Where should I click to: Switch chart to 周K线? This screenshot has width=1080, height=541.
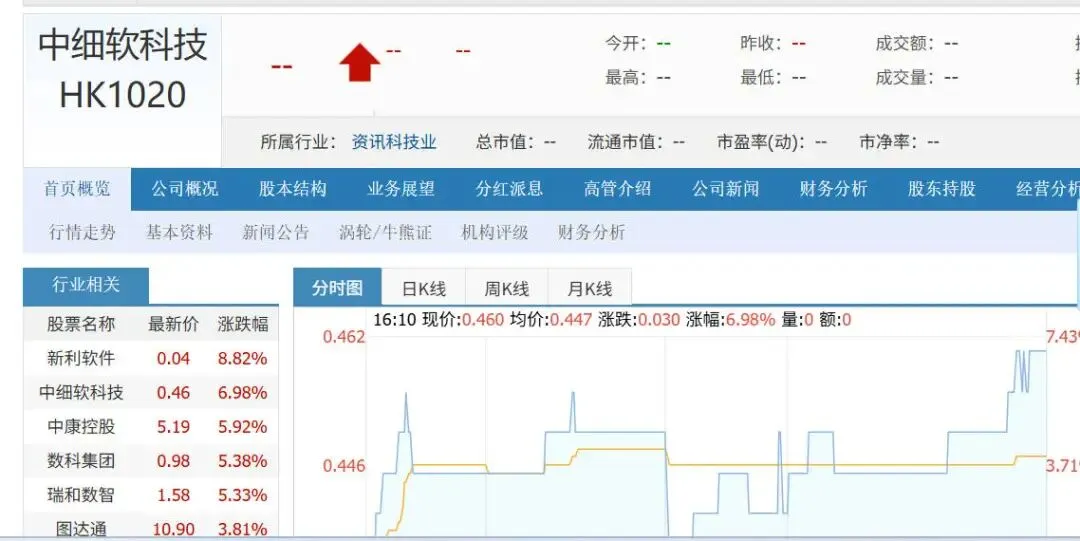tap(507, 288)
